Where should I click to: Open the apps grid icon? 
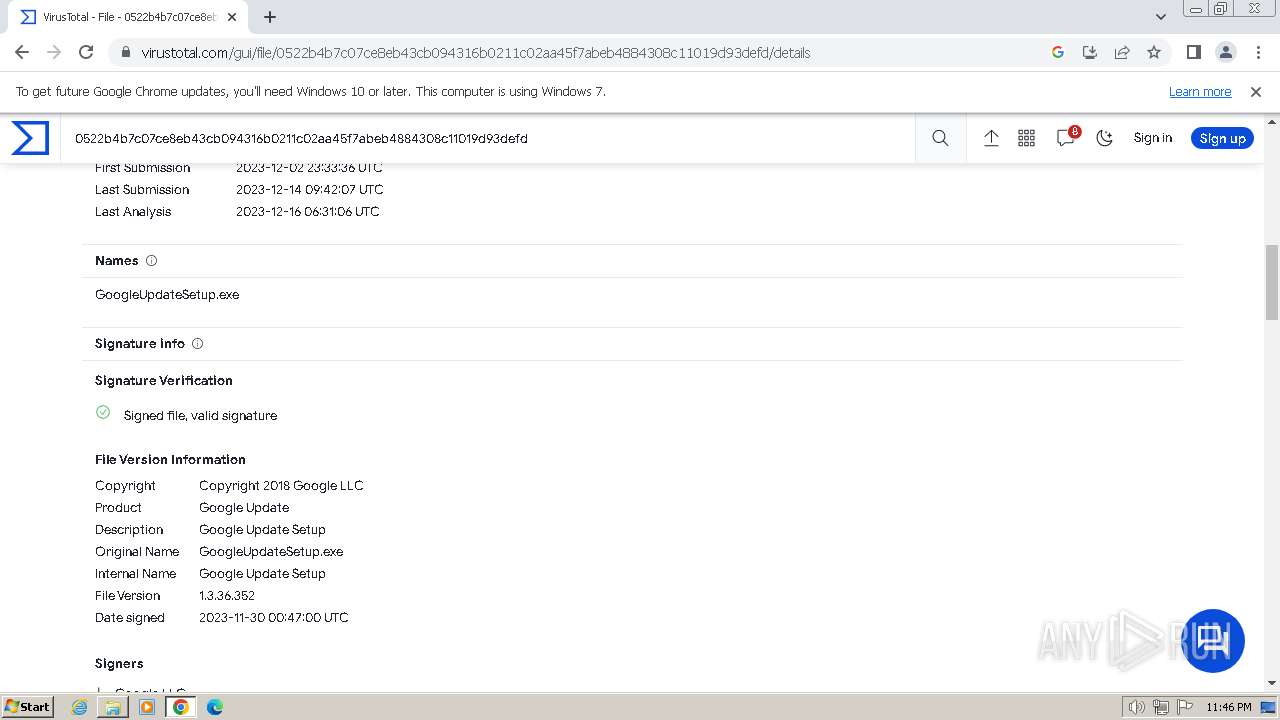pos(1026,138)
